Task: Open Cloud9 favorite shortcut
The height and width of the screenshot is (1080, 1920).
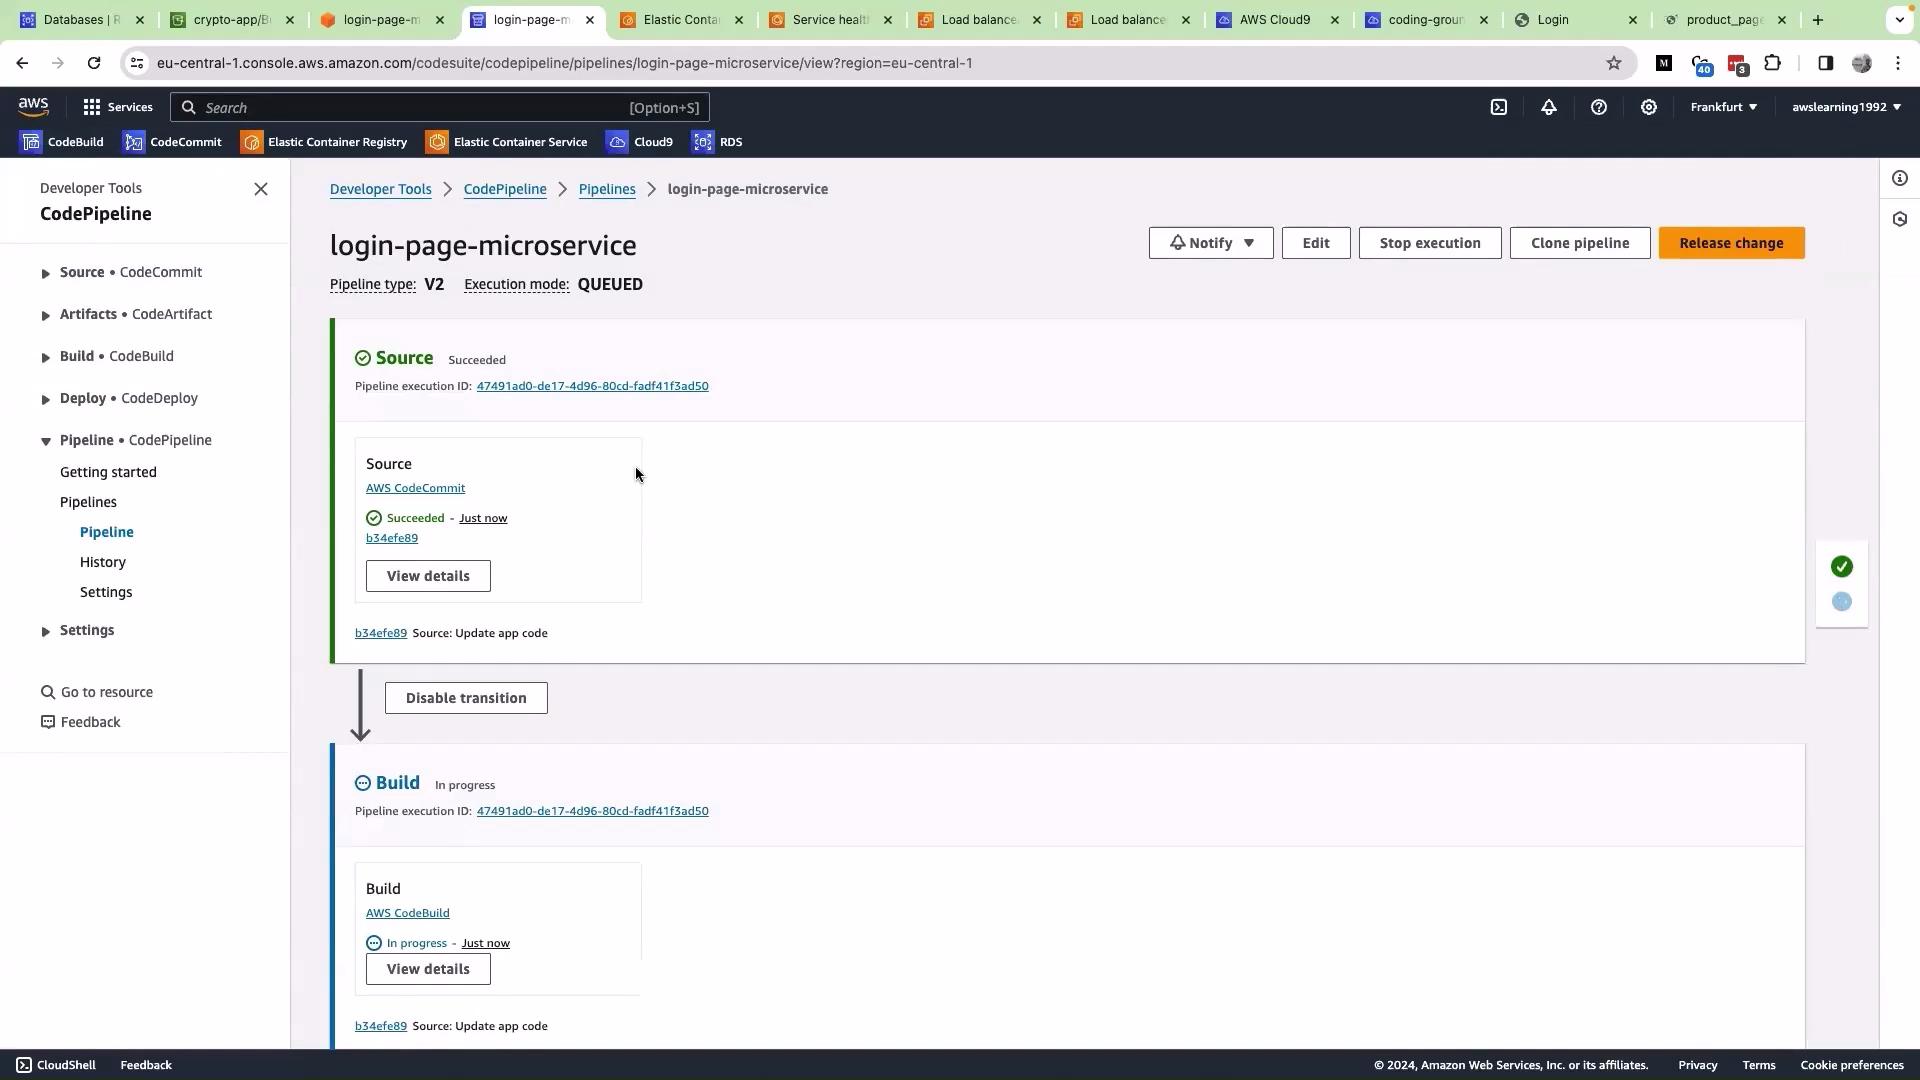Action: [640, 142]
